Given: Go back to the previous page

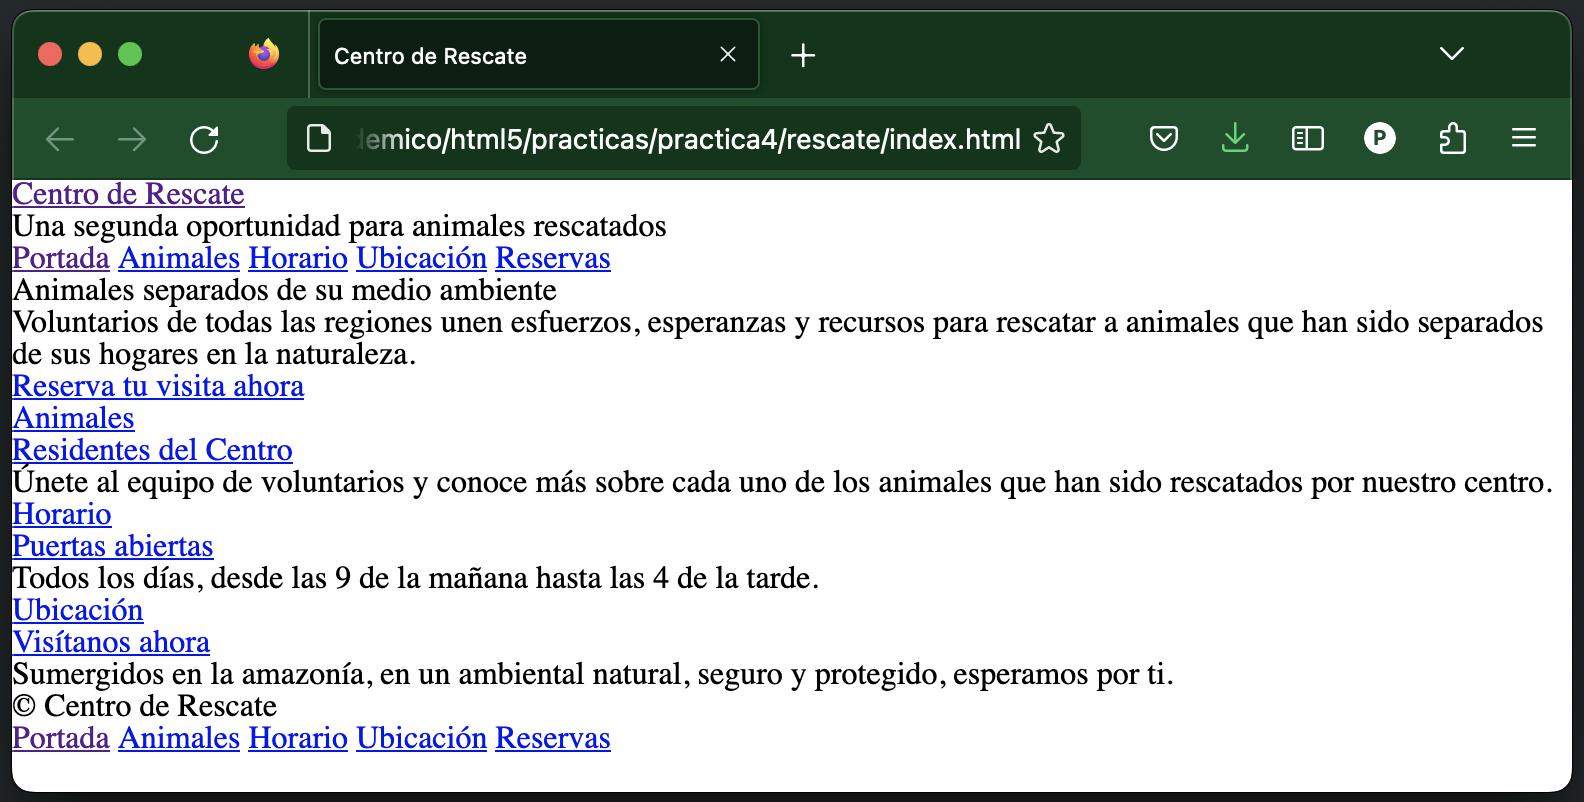Looking at the screenshot, I should click(61, 139).
